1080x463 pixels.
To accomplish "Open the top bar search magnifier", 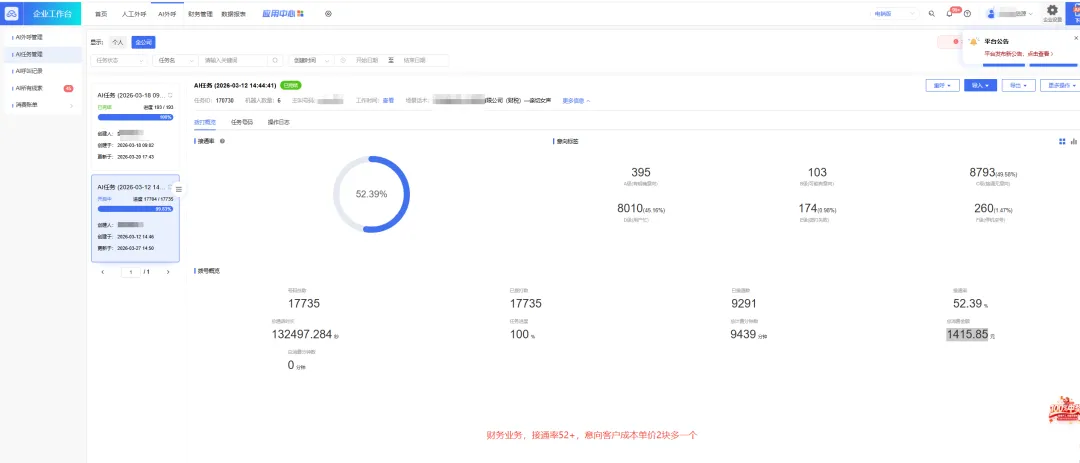I will (x=932, y=13).
